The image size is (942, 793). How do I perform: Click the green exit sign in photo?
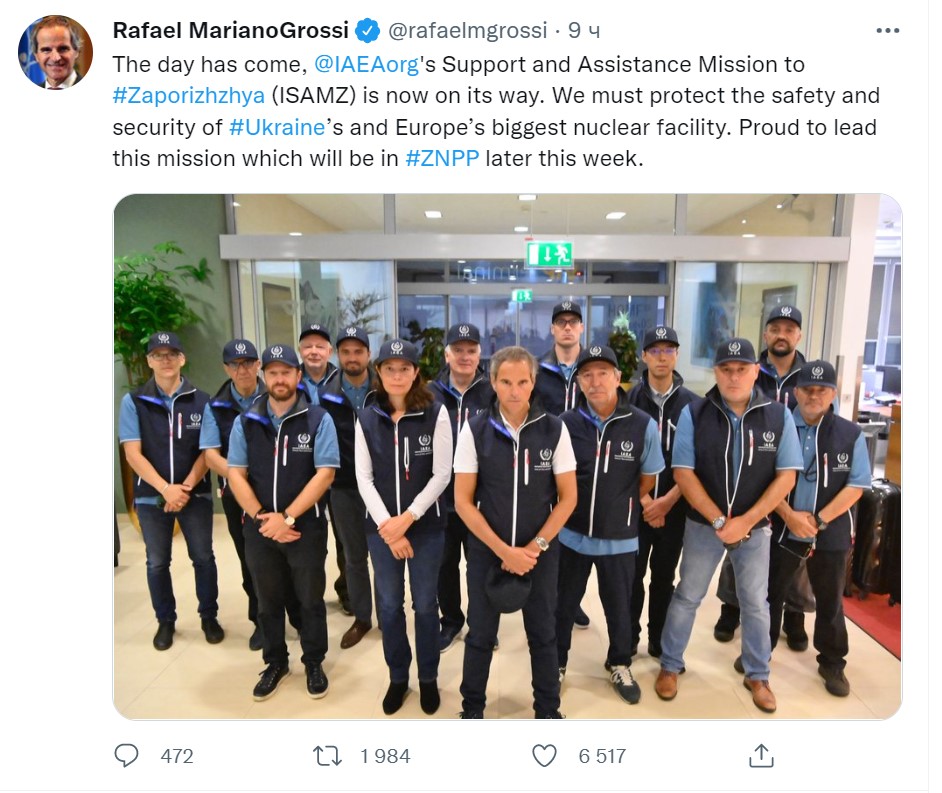click(x=549, y=254)
